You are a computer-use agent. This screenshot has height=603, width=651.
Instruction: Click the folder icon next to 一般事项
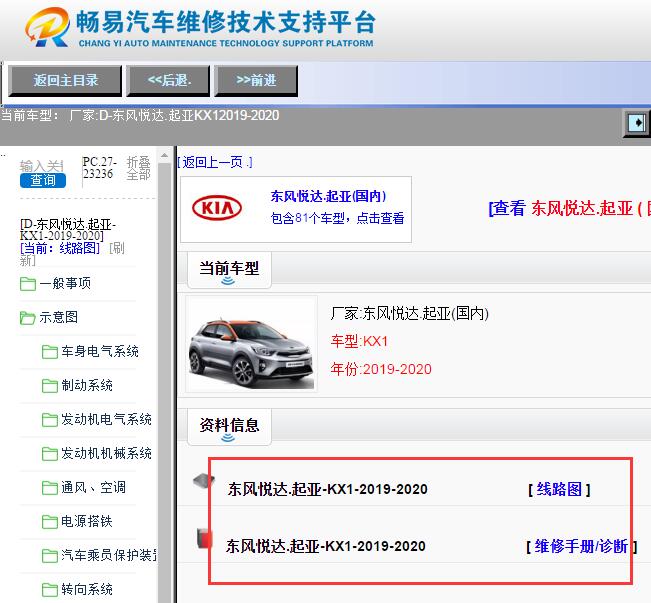(x=28, y=284)
